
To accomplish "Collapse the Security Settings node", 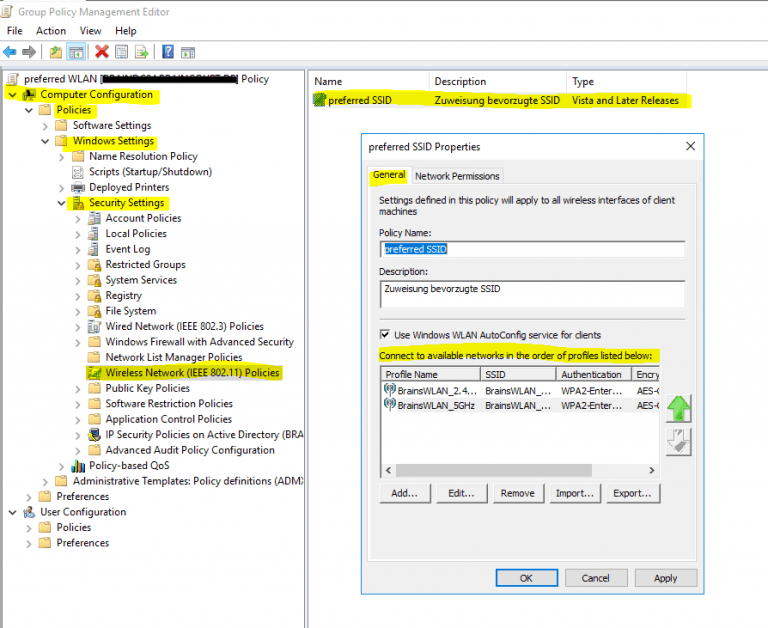I will pos(61,203).
